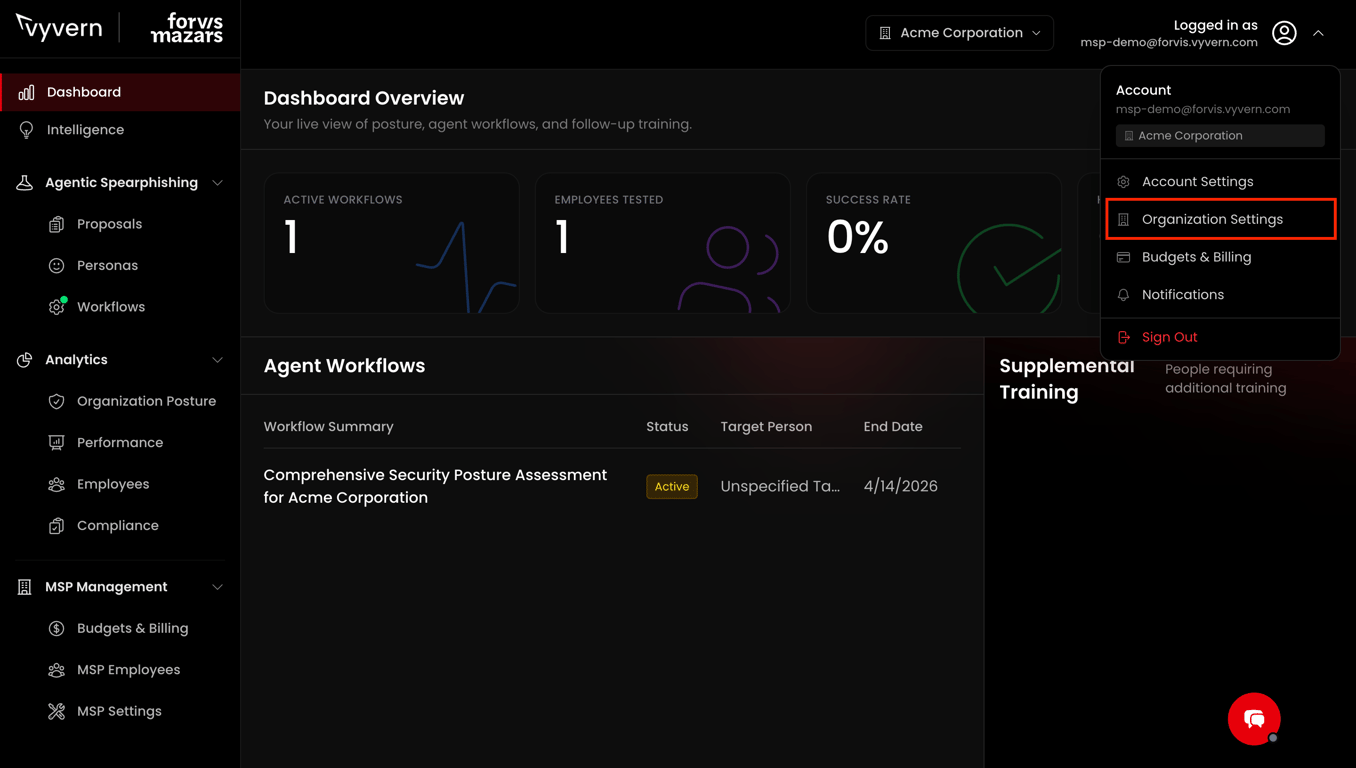Collapse the Analytics section chevron
Viewport: 1356px width, 768px height.
(x=218, y=360)
